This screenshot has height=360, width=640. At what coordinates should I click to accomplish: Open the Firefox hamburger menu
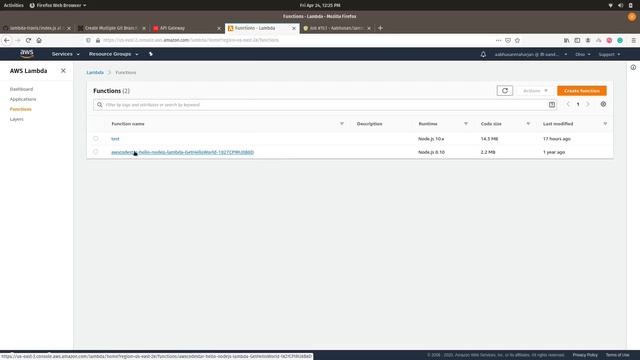pyautogui.click(x=633, y=40)
